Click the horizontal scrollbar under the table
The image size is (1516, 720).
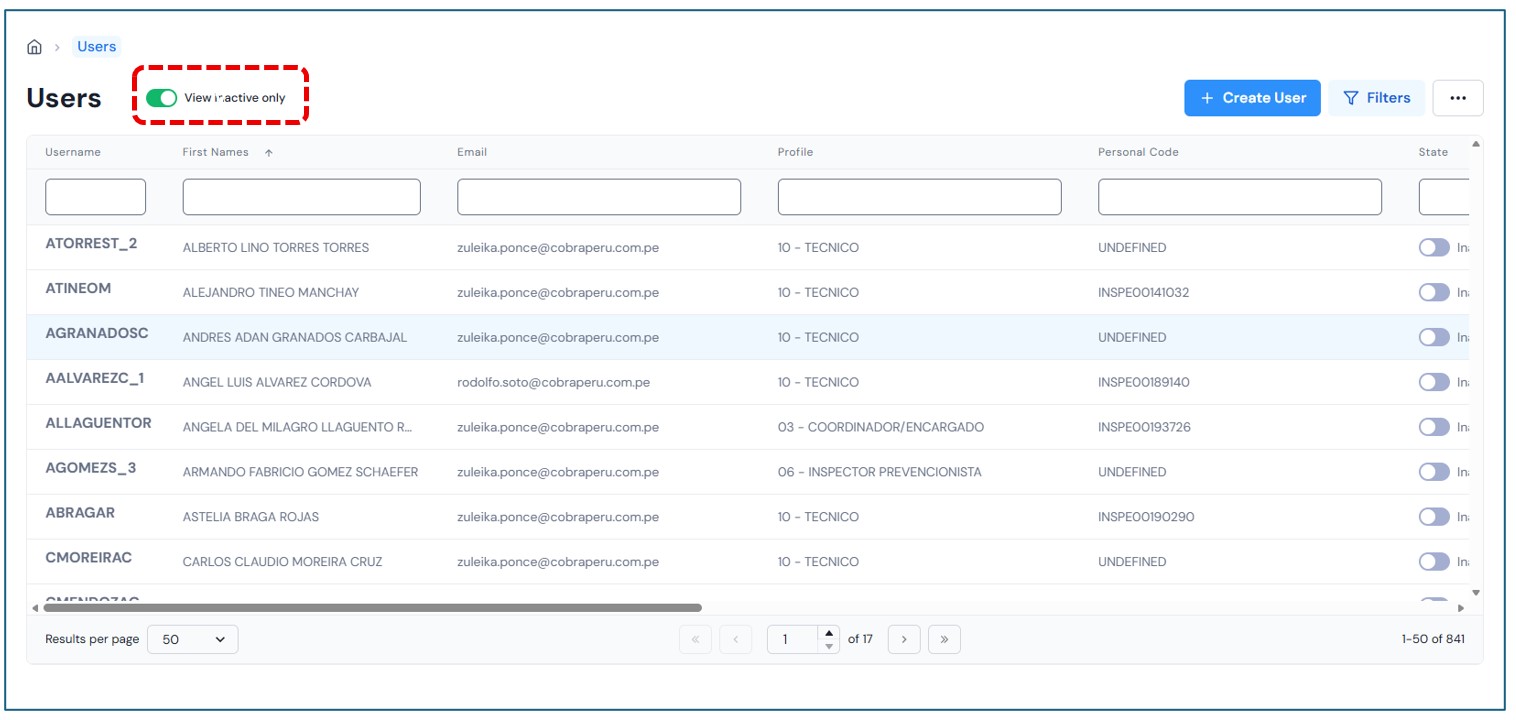point(372,607)
